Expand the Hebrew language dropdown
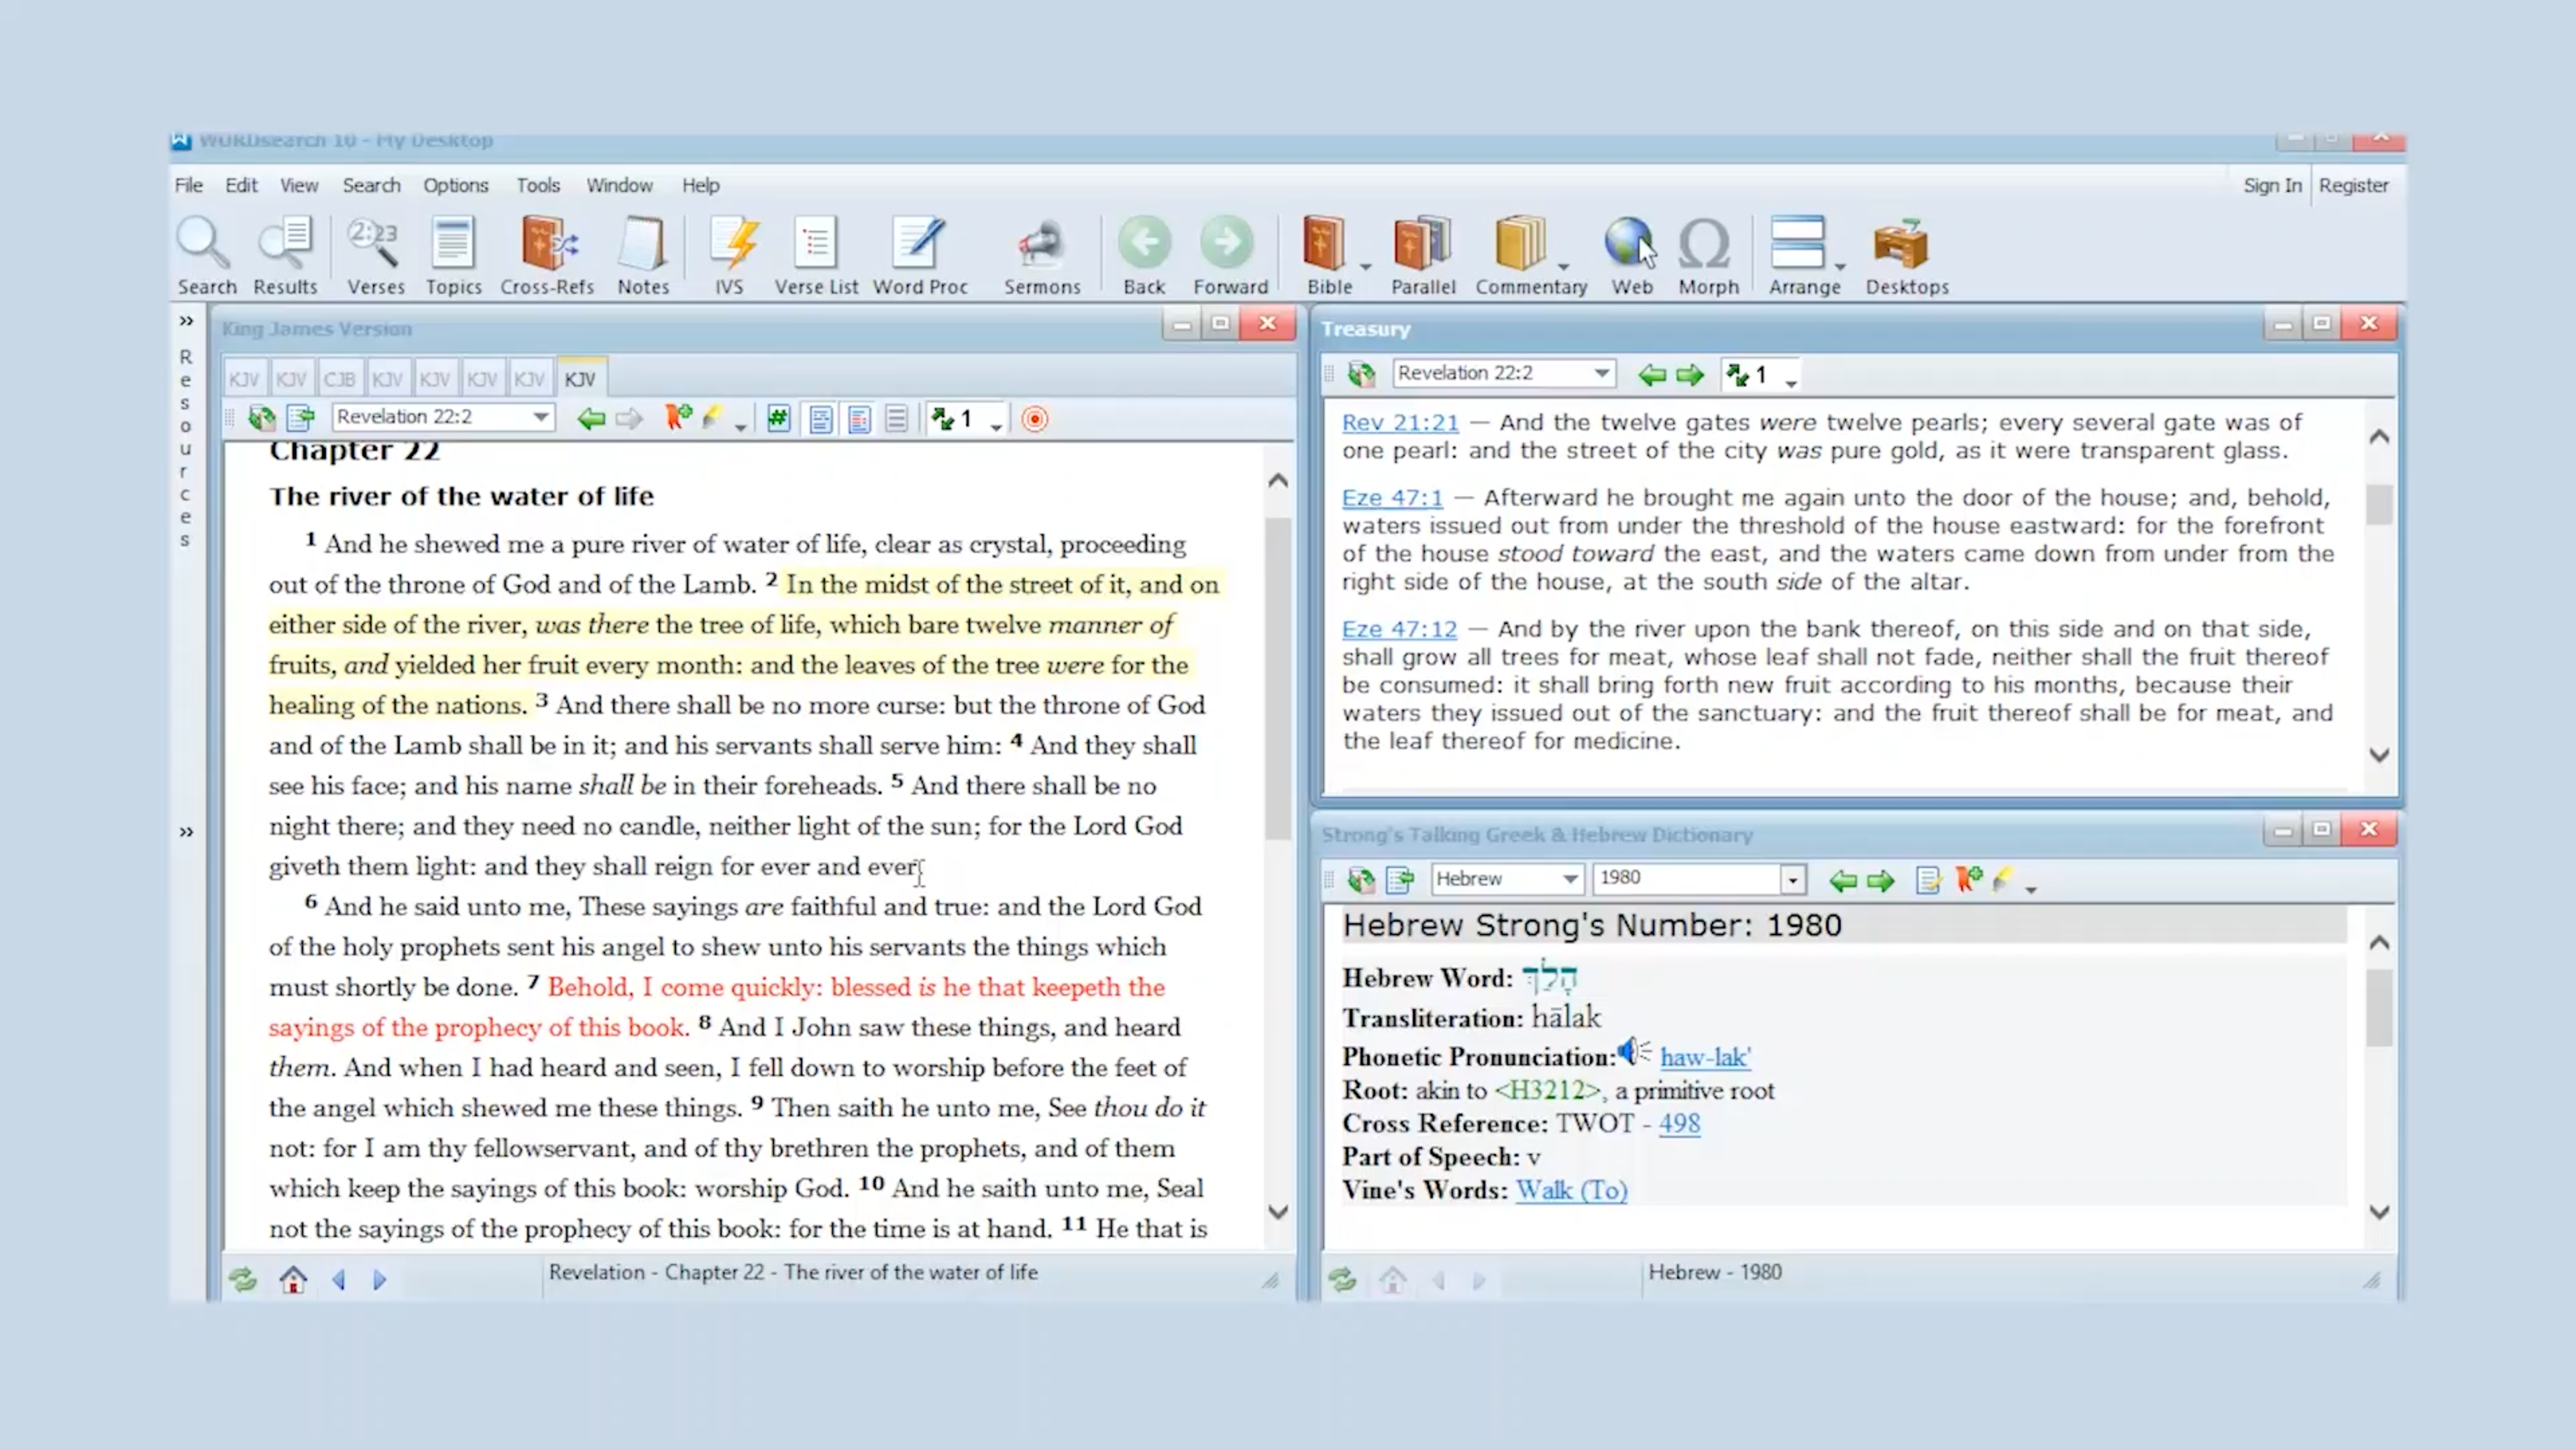The image size is (2576, 1449). (x=1569, y=879)
